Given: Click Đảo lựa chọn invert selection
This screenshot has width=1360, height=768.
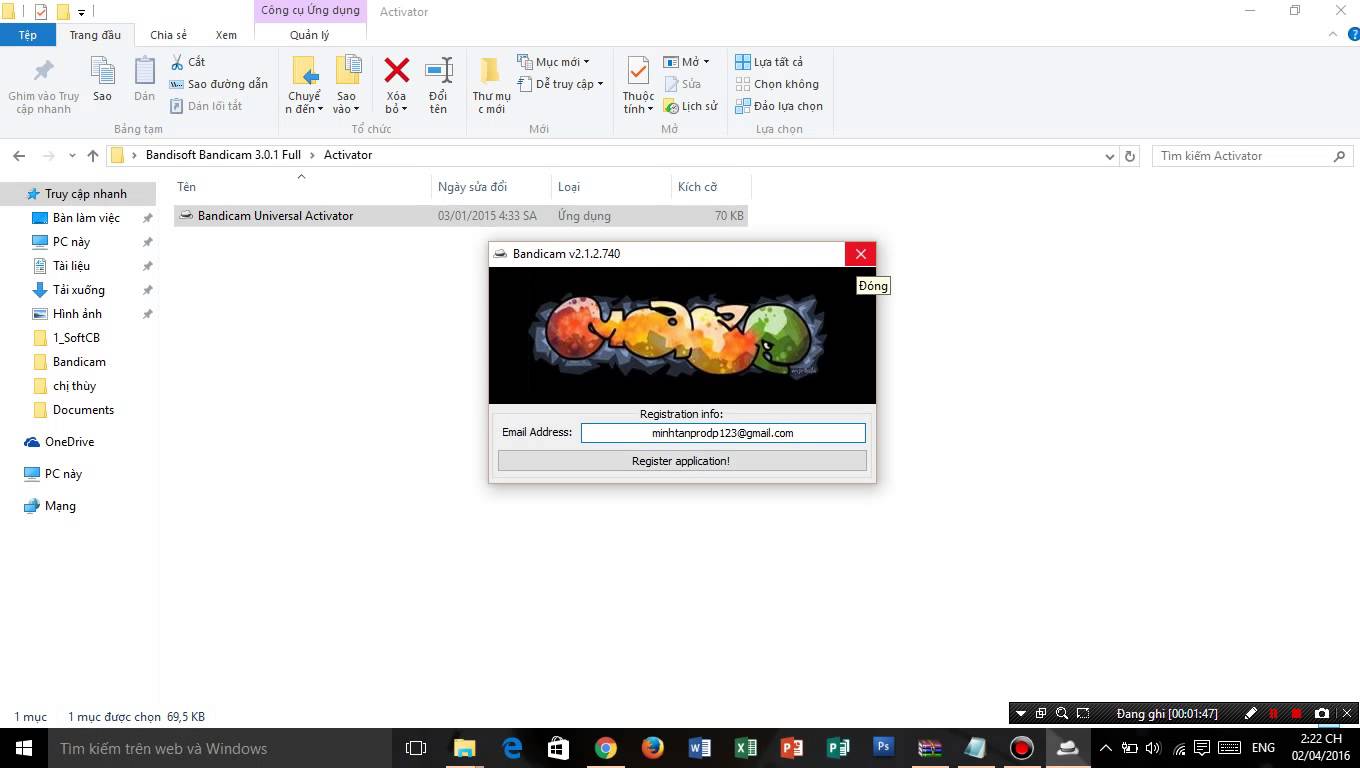Looking at the screenshot, I should (x=779, y=106).
